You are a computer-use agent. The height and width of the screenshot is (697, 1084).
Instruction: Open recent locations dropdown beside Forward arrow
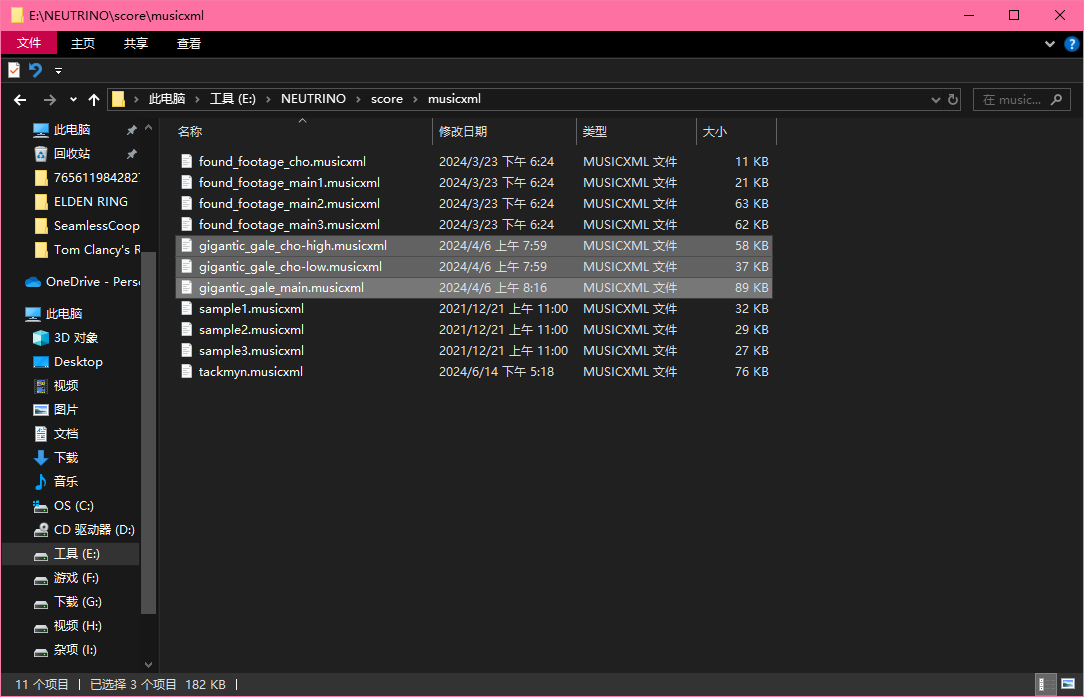(73, 100)
